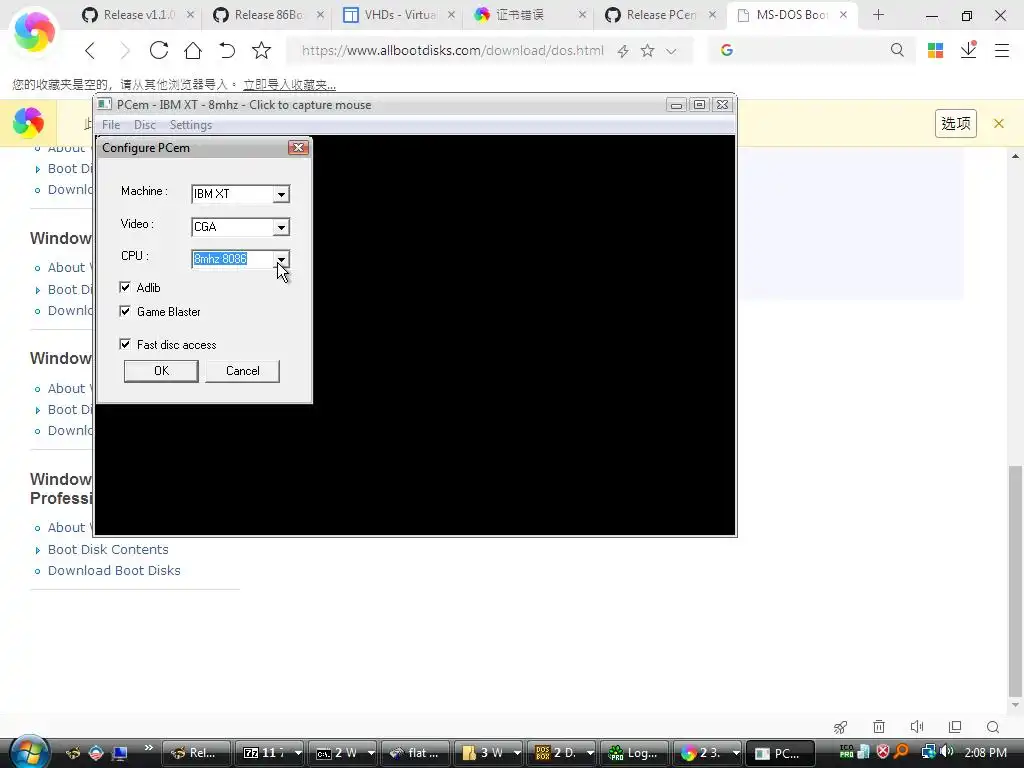Open the PCem Disc menu
Viewport: 1024px width, 768px height.
pyautogui.click(x=145, y=125)
